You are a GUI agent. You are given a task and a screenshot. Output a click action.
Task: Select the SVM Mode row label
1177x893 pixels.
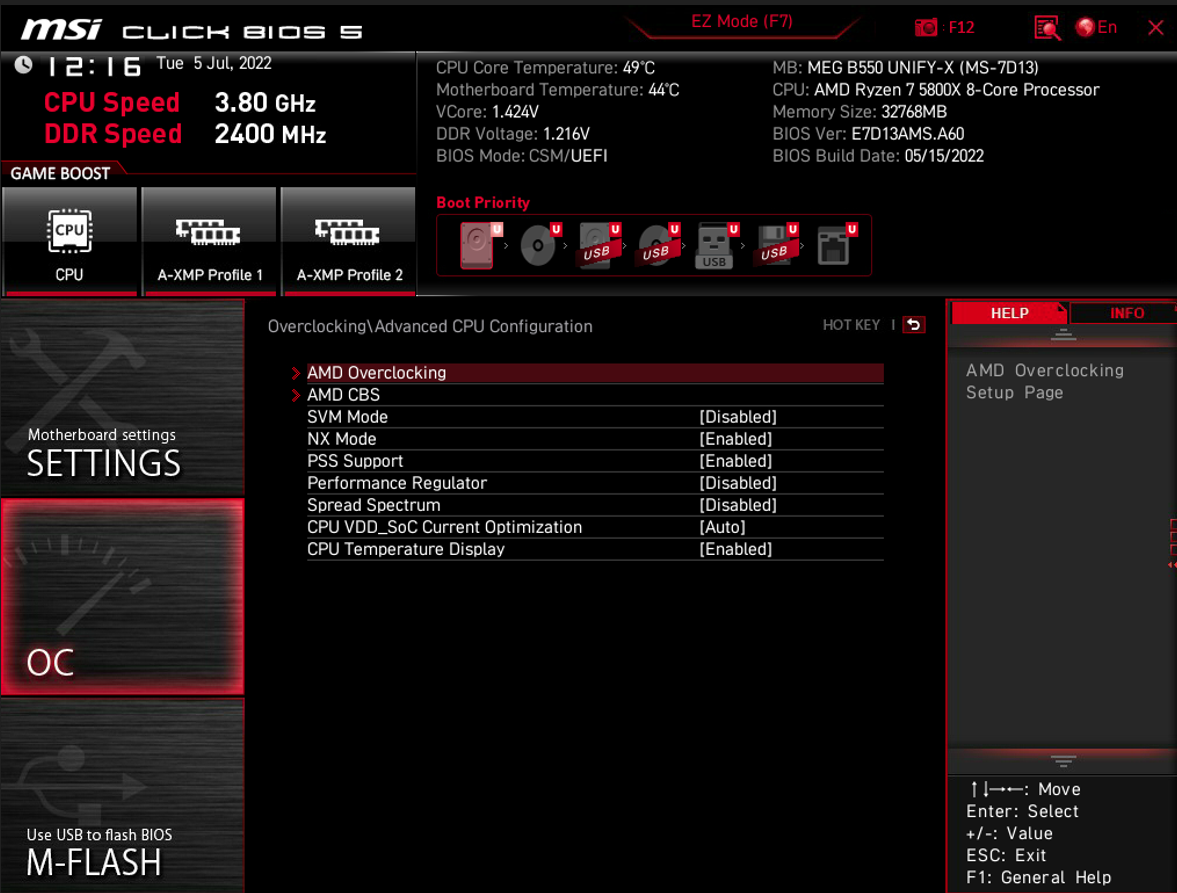point(348,417)
